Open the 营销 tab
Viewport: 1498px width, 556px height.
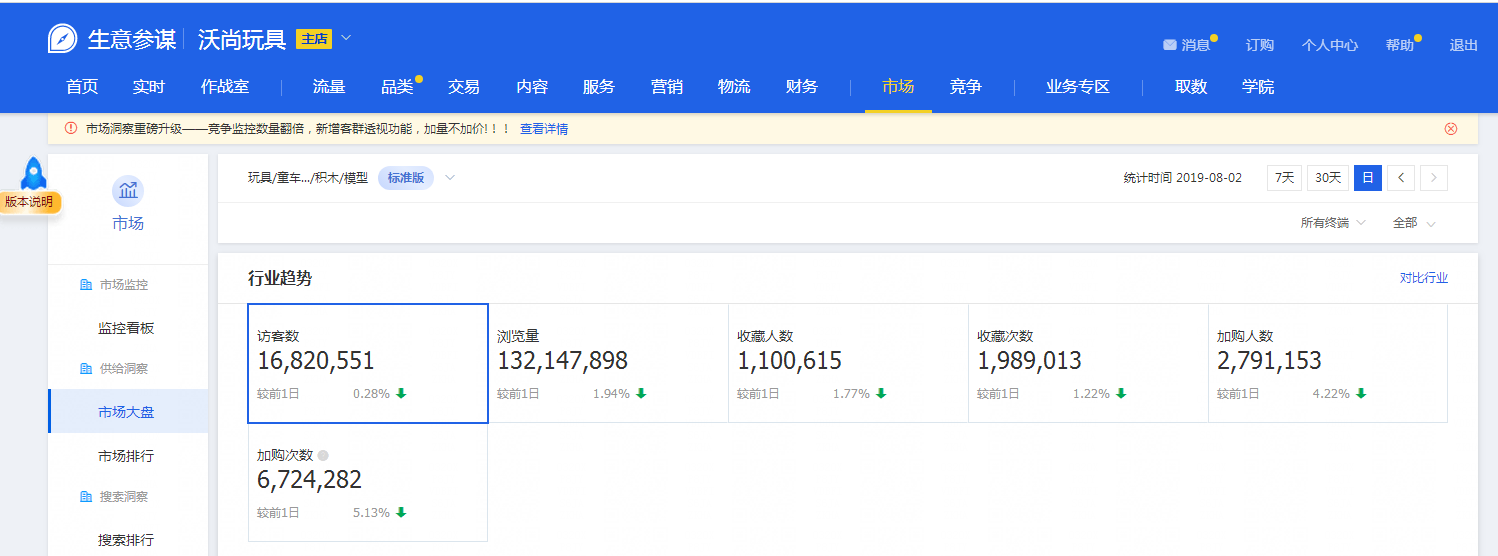tap(667, 87)
